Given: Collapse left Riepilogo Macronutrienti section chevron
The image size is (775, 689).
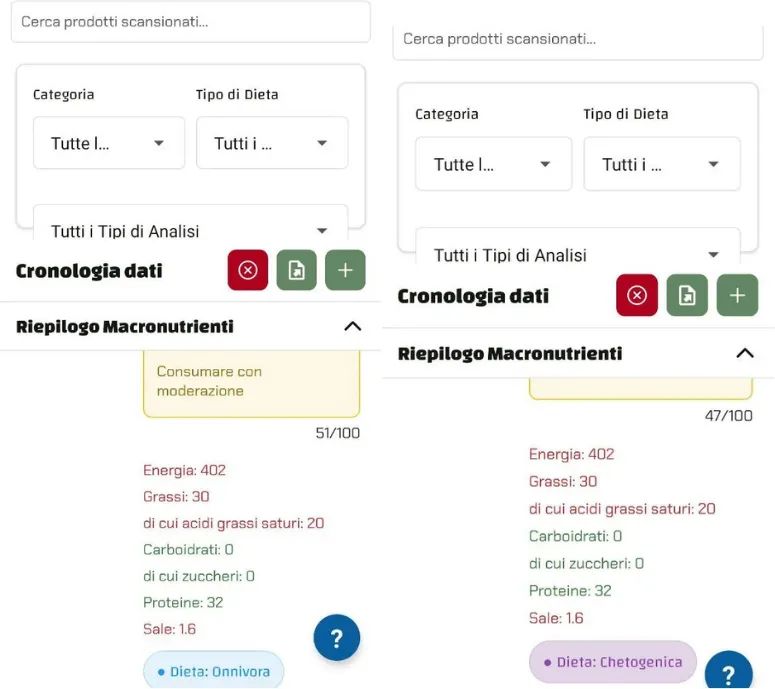Looking at the screenshot, I should (352, 326).
